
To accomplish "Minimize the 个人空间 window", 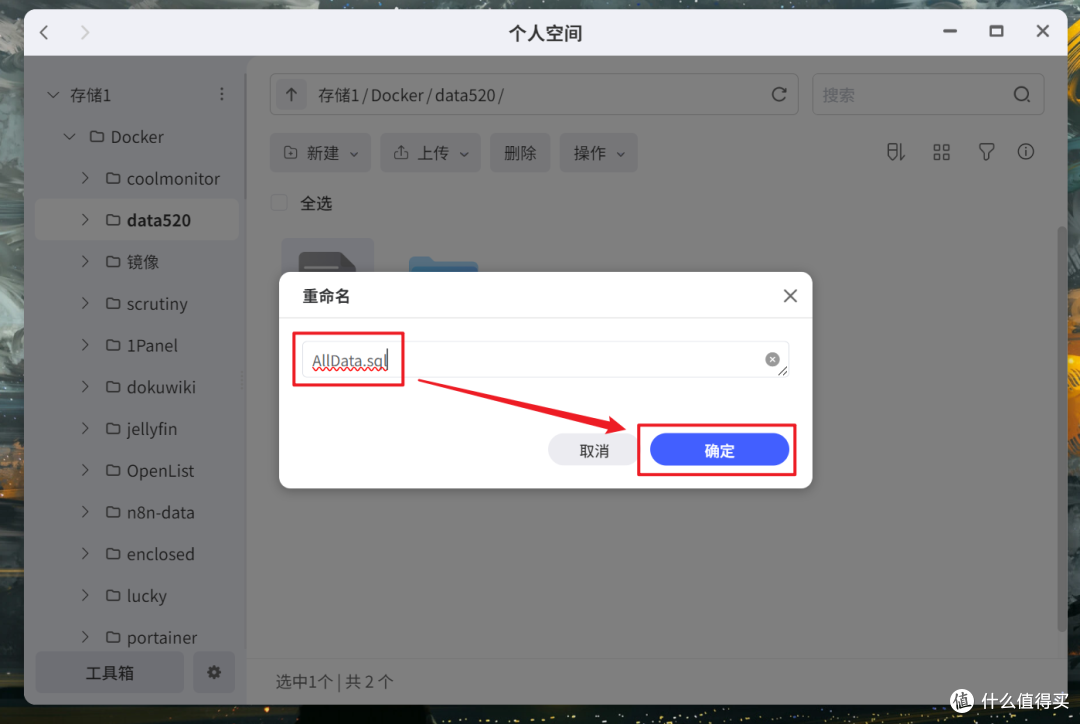I will point(950,31).
